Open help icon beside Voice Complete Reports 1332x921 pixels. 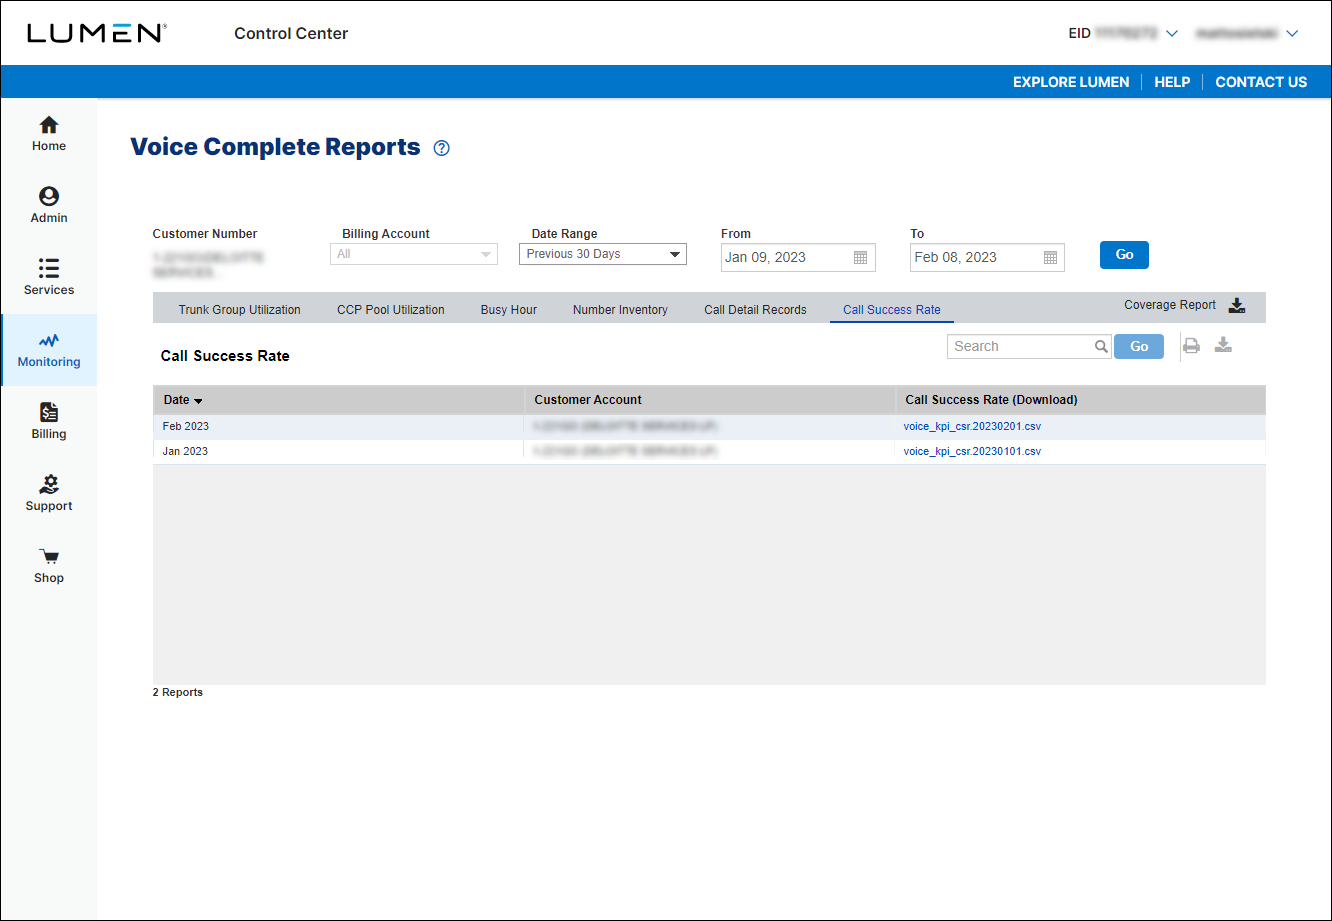tap(442, 148)
